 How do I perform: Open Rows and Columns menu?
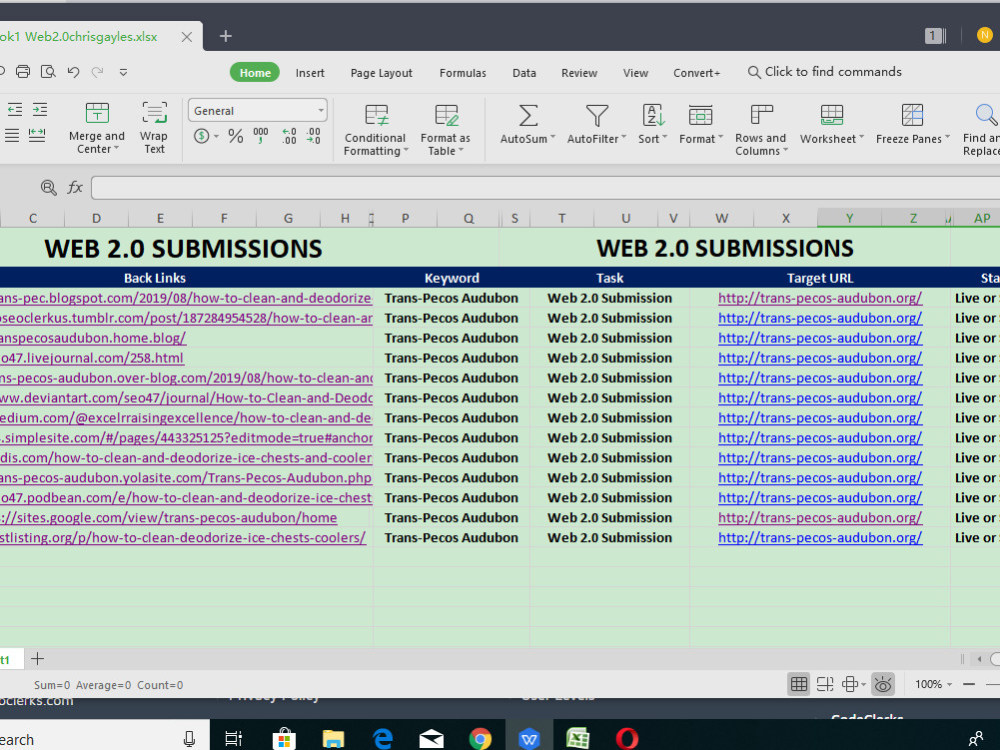[x=761, y=130]
